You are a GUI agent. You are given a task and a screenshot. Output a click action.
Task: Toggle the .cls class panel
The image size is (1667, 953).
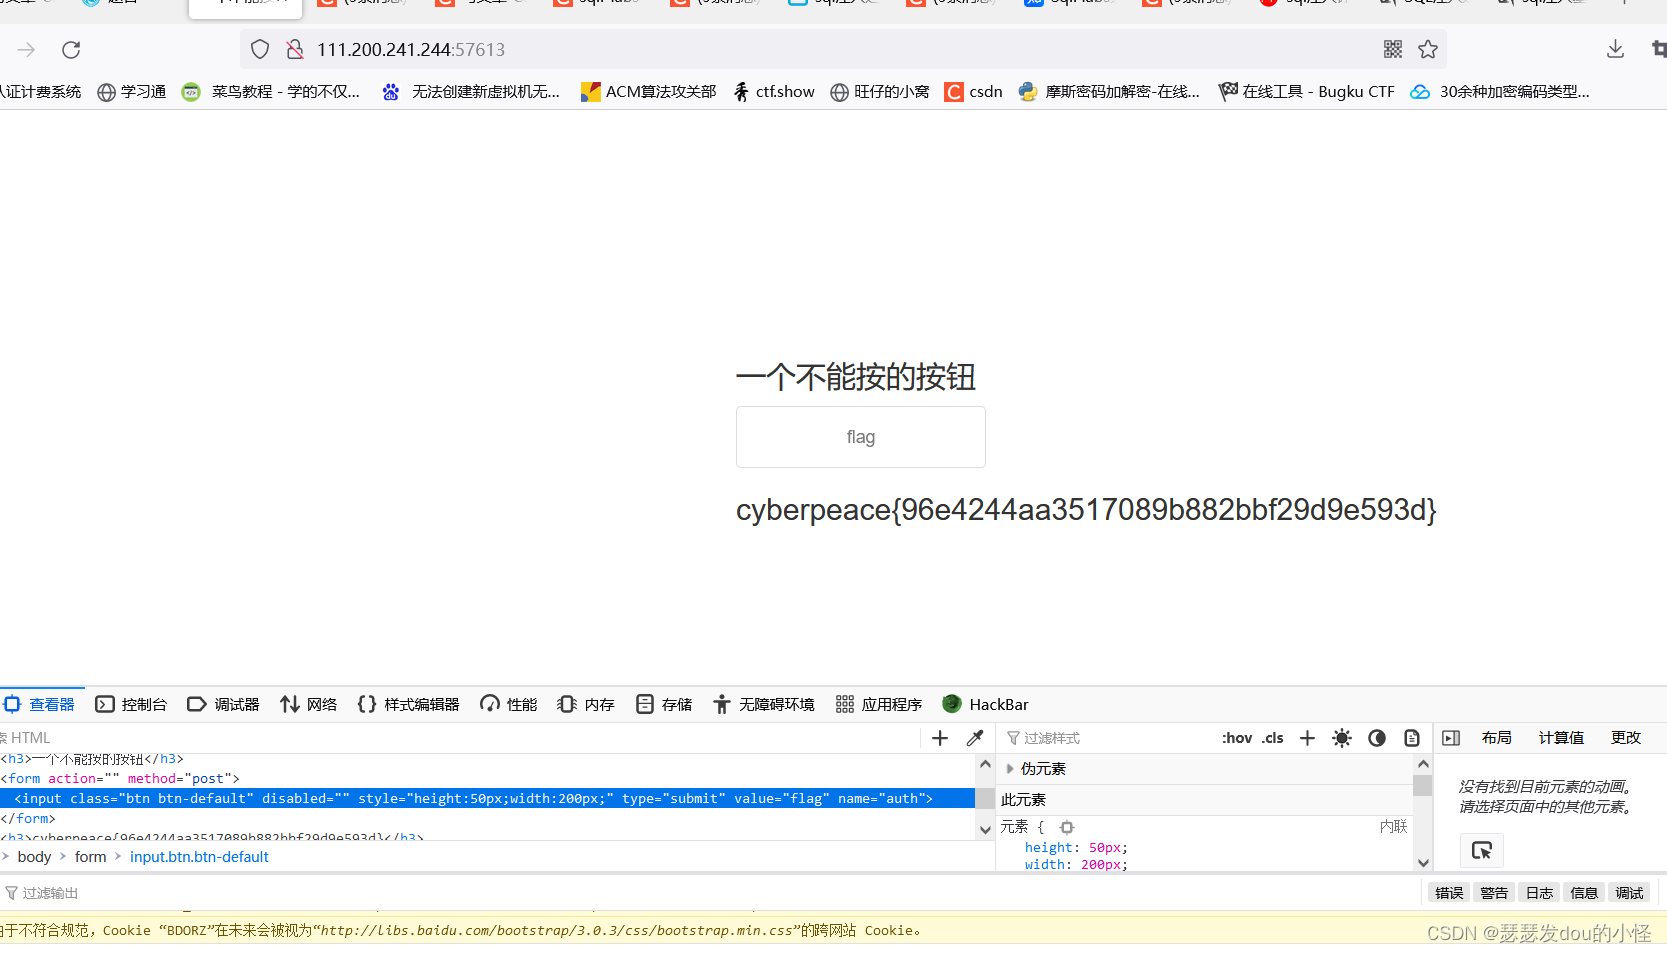pos(1273,738)
